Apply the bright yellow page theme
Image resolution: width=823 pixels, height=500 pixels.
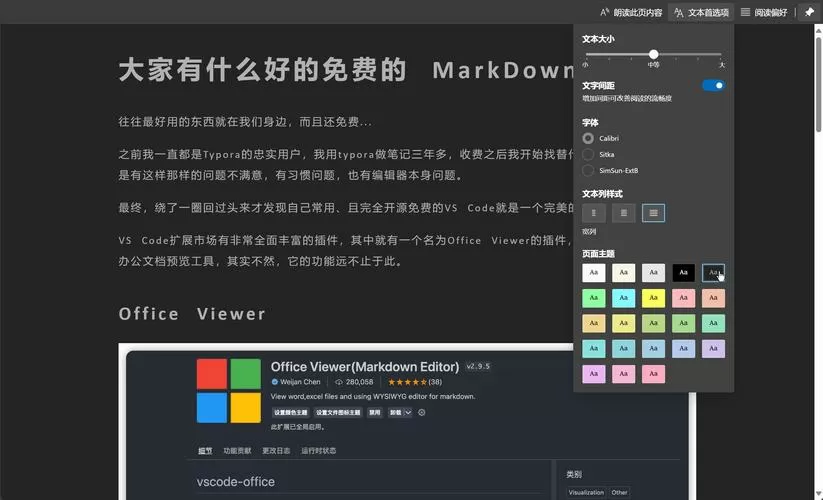[x=653, y=298]
